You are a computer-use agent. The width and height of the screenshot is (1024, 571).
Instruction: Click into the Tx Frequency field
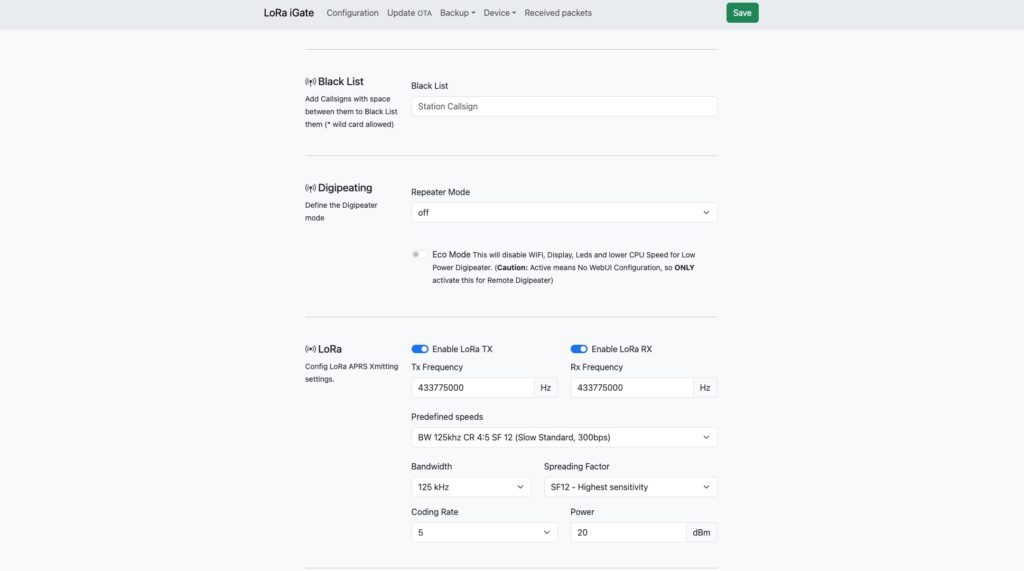point(472,388)
